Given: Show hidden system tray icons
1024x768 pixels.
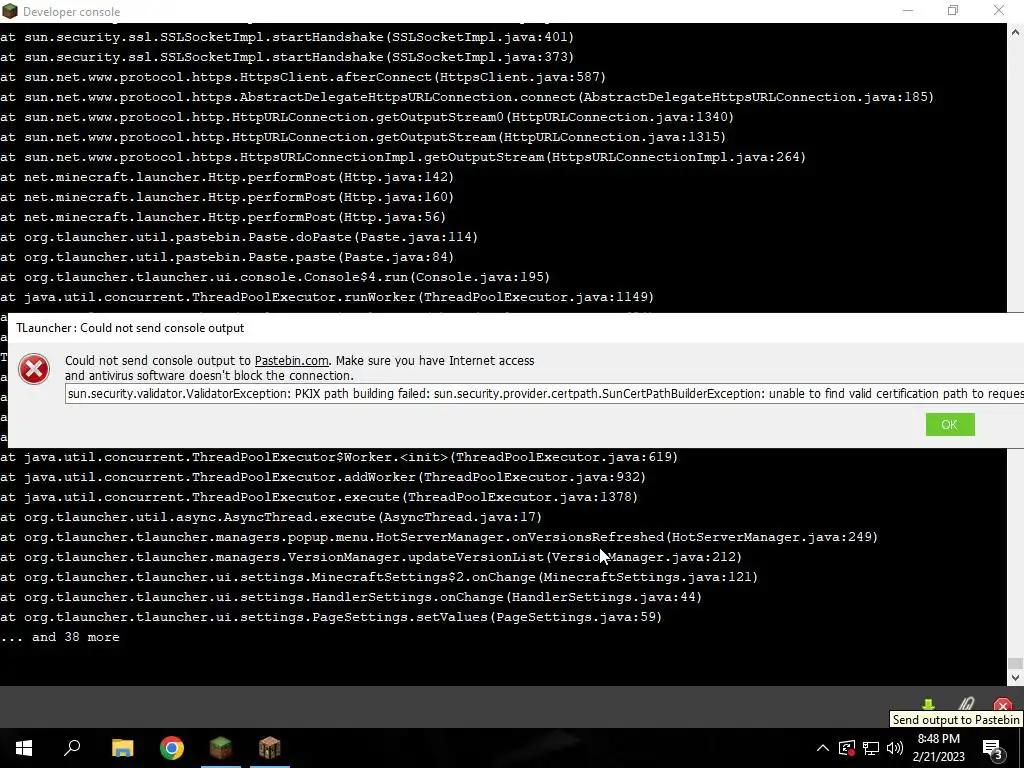Looking at the screenshot, I should 823,748.
